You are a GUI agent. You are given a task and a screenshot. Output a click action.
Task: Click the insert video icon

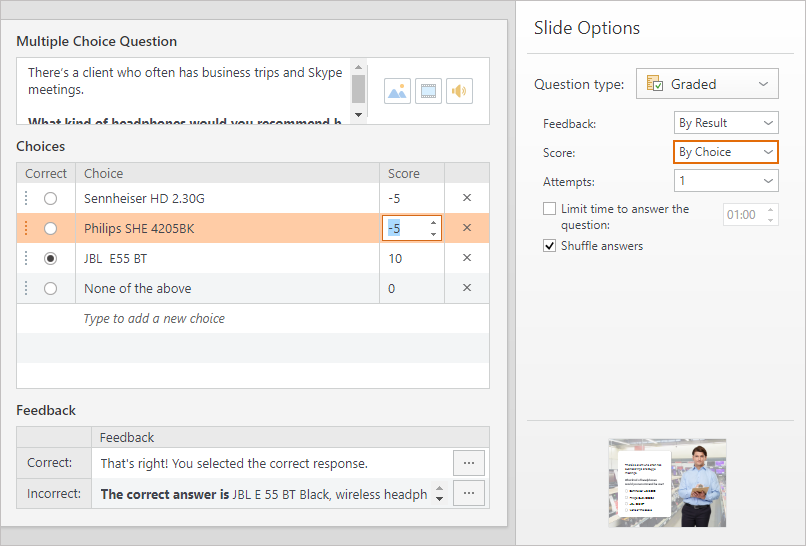click(428, 92)
